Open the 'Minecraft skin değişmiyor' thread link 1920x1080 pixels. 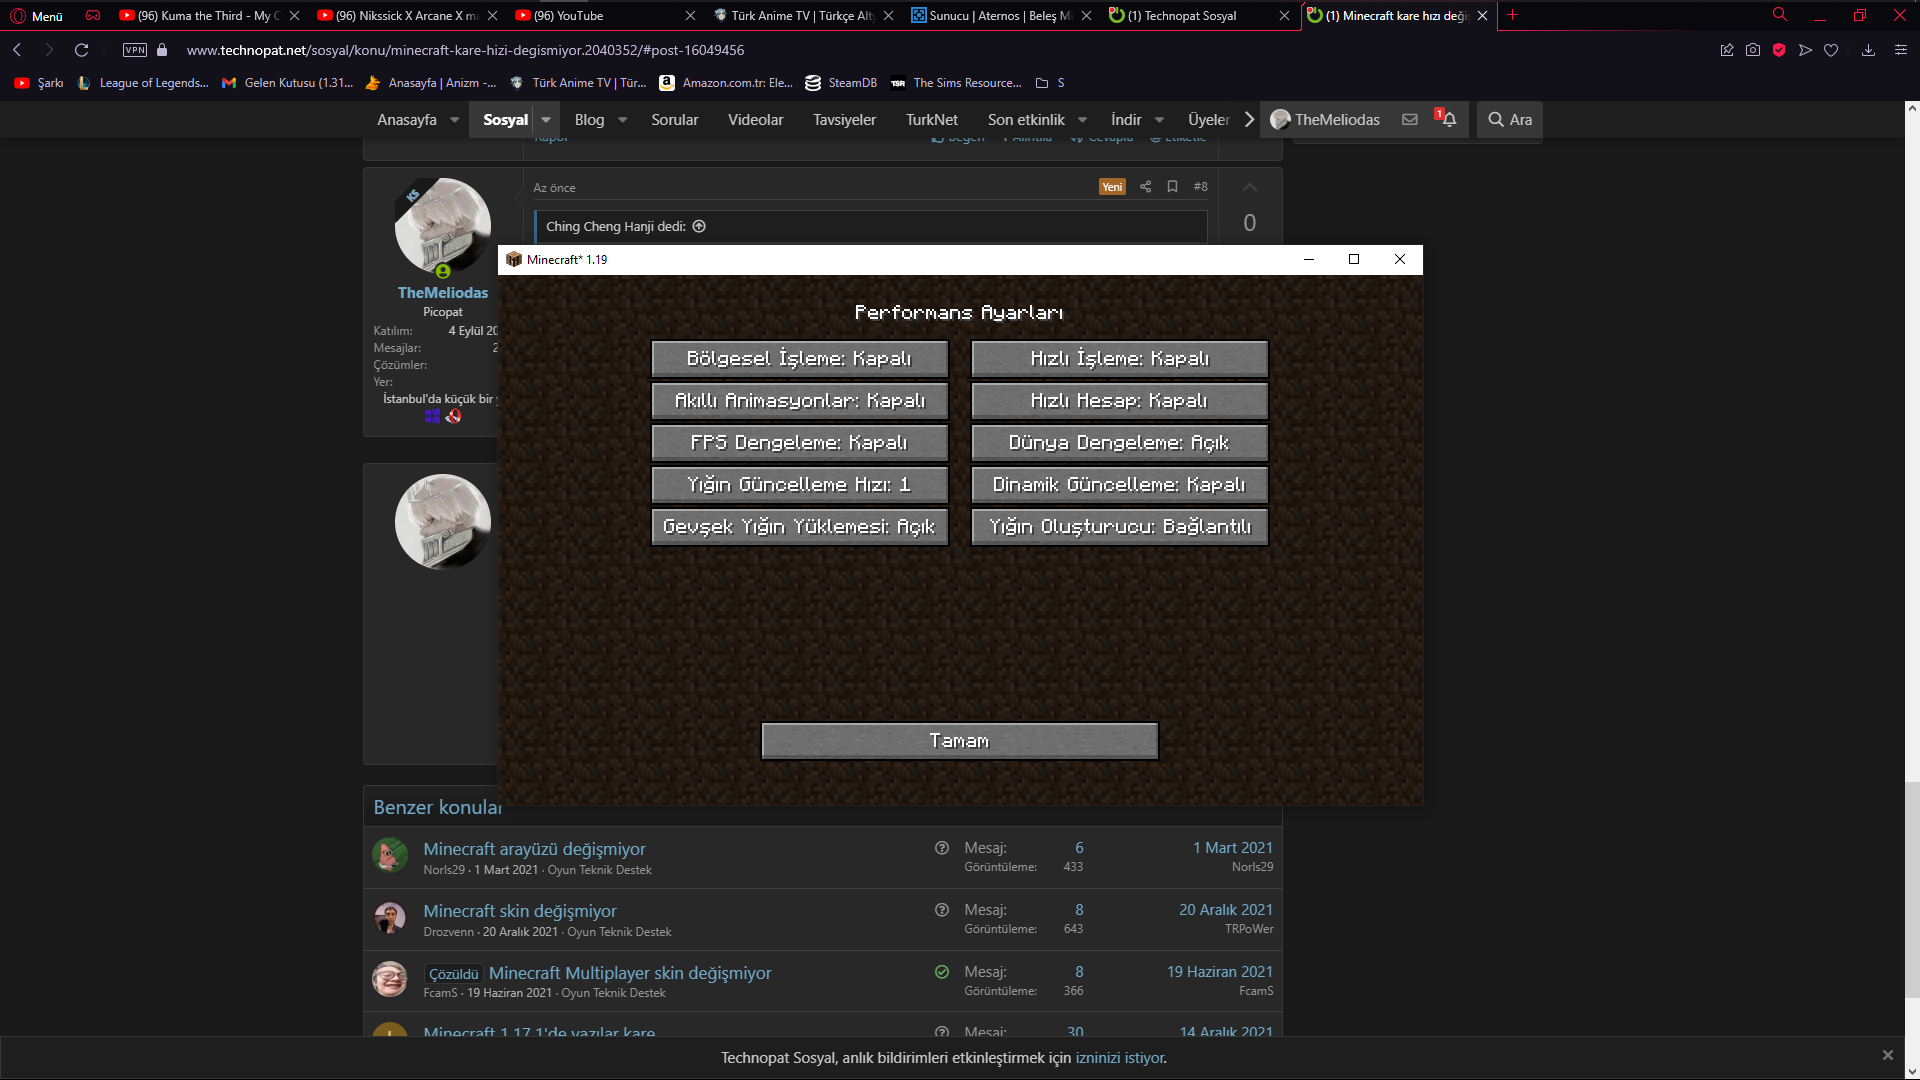pos(519,911)
